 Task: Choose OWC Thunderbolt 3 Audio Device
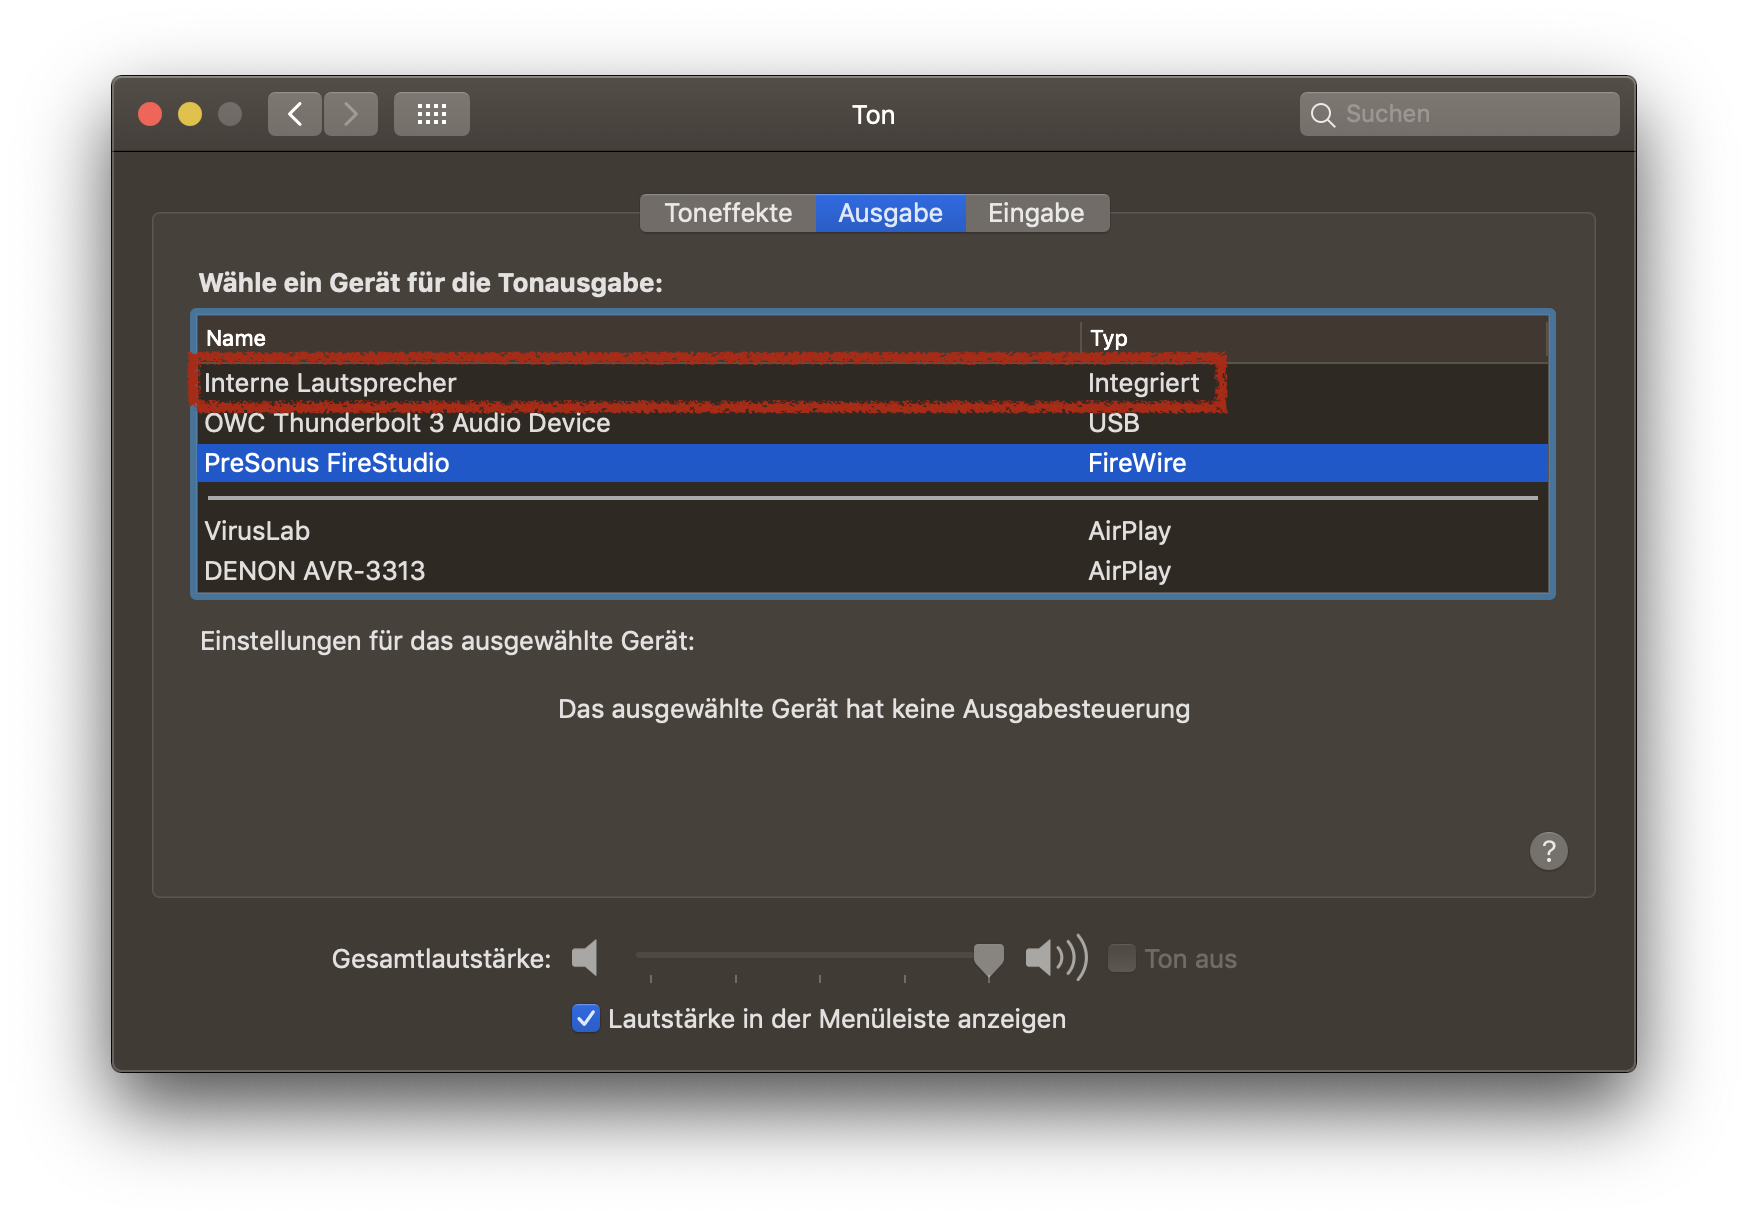tap(407, 423)
